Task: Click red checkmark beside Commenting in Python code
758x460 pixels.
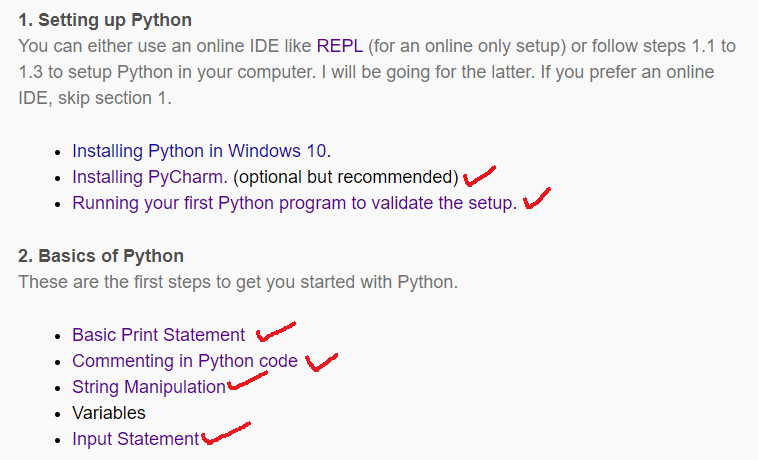Action: (x=322, y=359)
